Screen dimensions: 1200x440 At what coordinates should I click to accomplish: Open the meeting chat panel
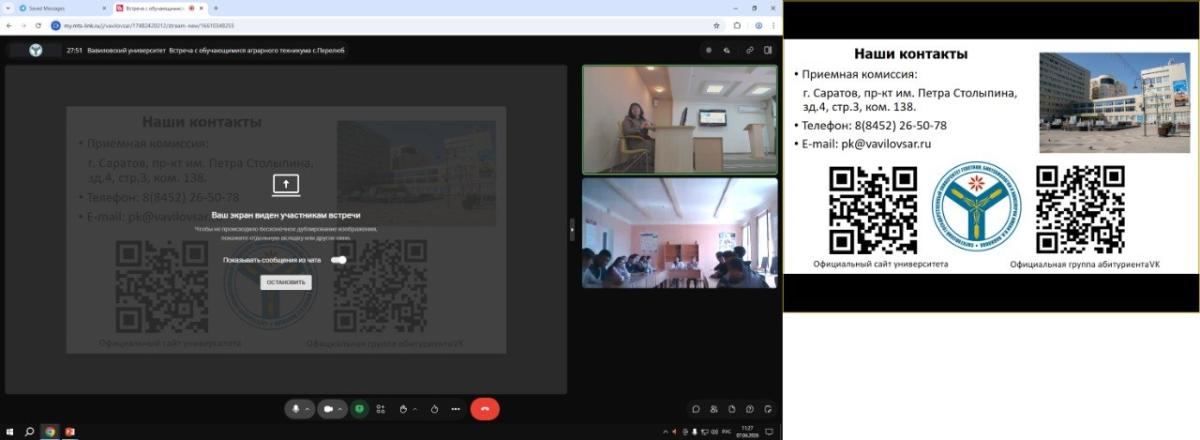pos(696,409)
